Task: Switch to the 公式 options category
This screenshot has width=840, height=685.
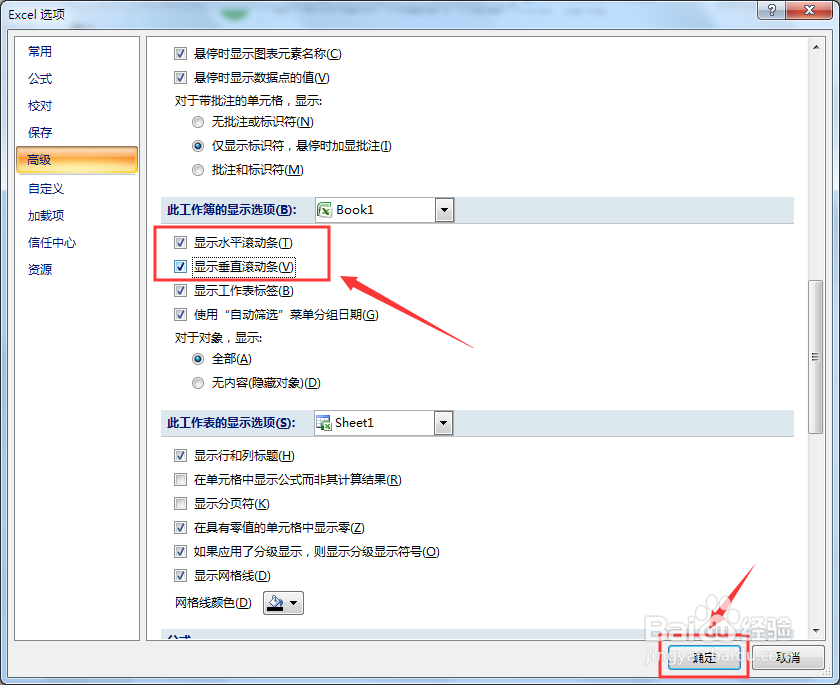Action: click(x=42, y=78)
